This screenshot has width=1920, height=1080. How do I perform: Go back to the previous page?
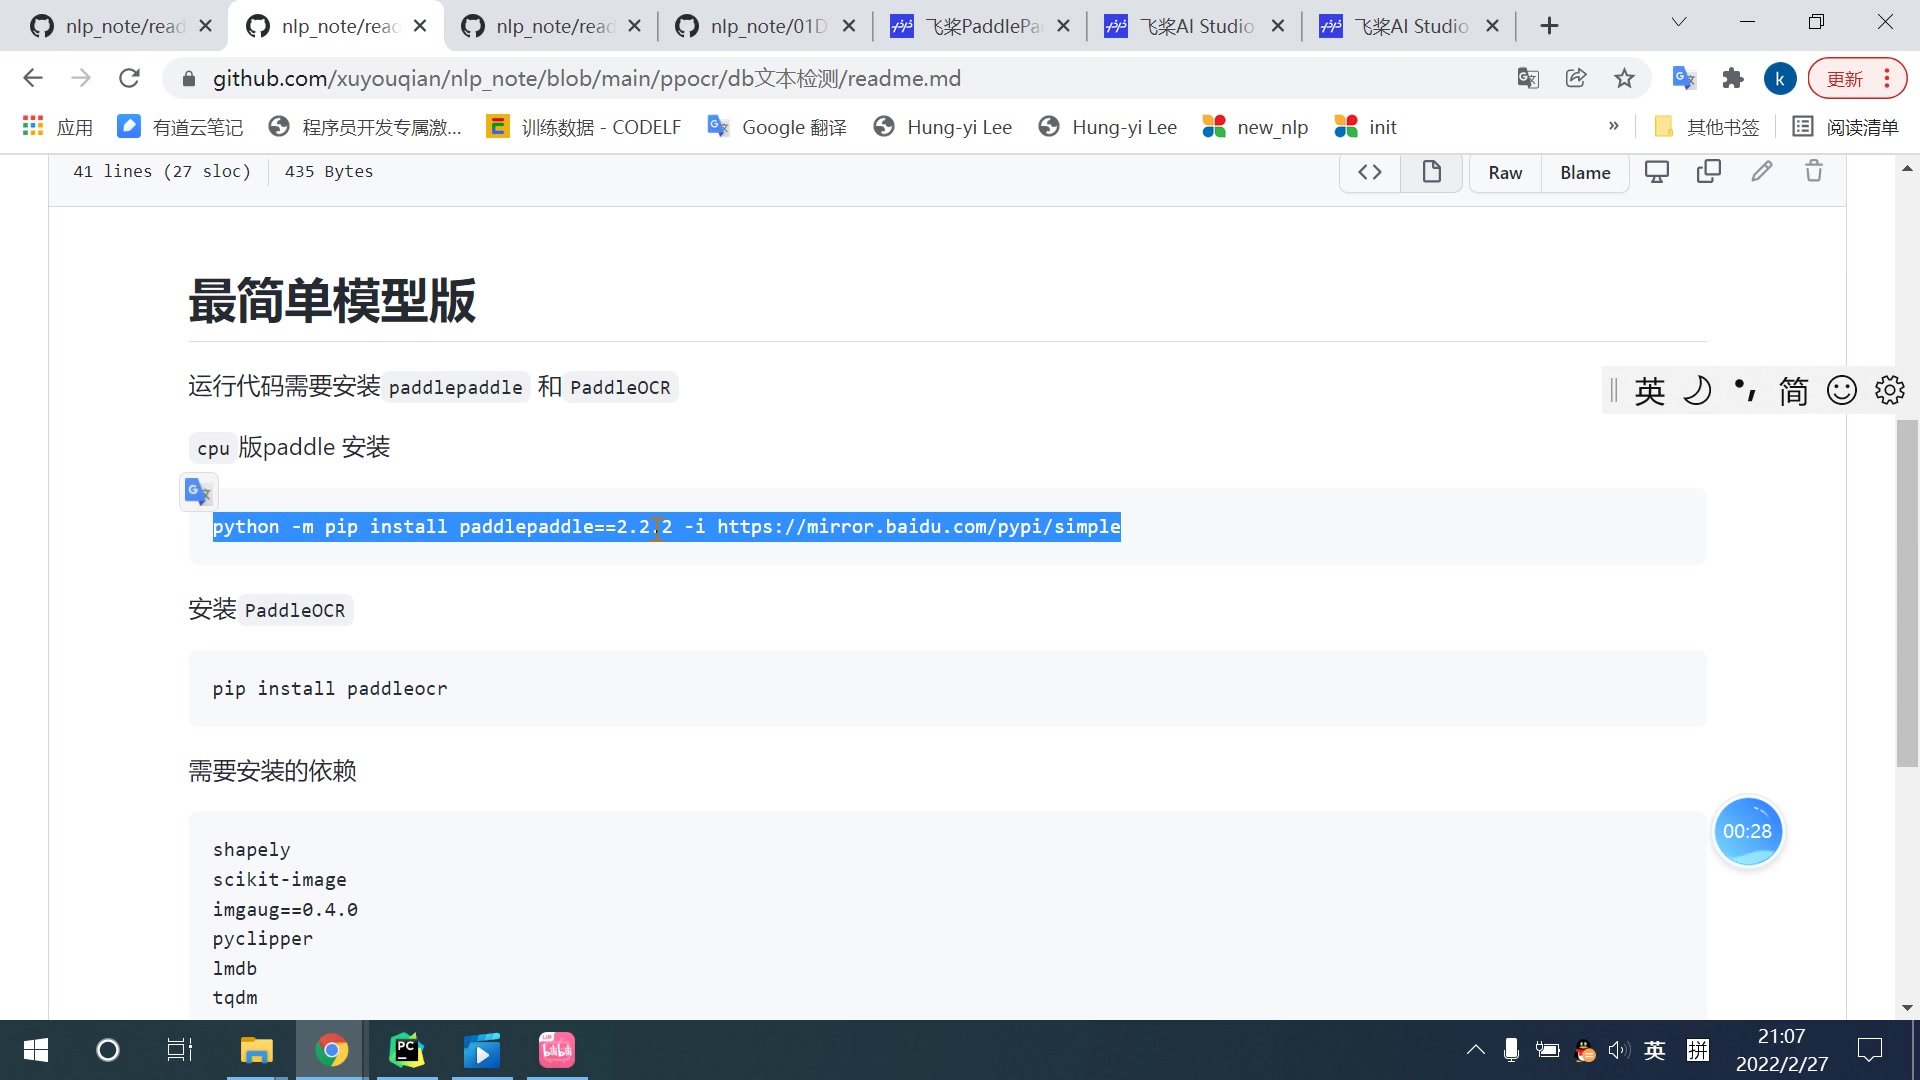[x=33, y=78]
